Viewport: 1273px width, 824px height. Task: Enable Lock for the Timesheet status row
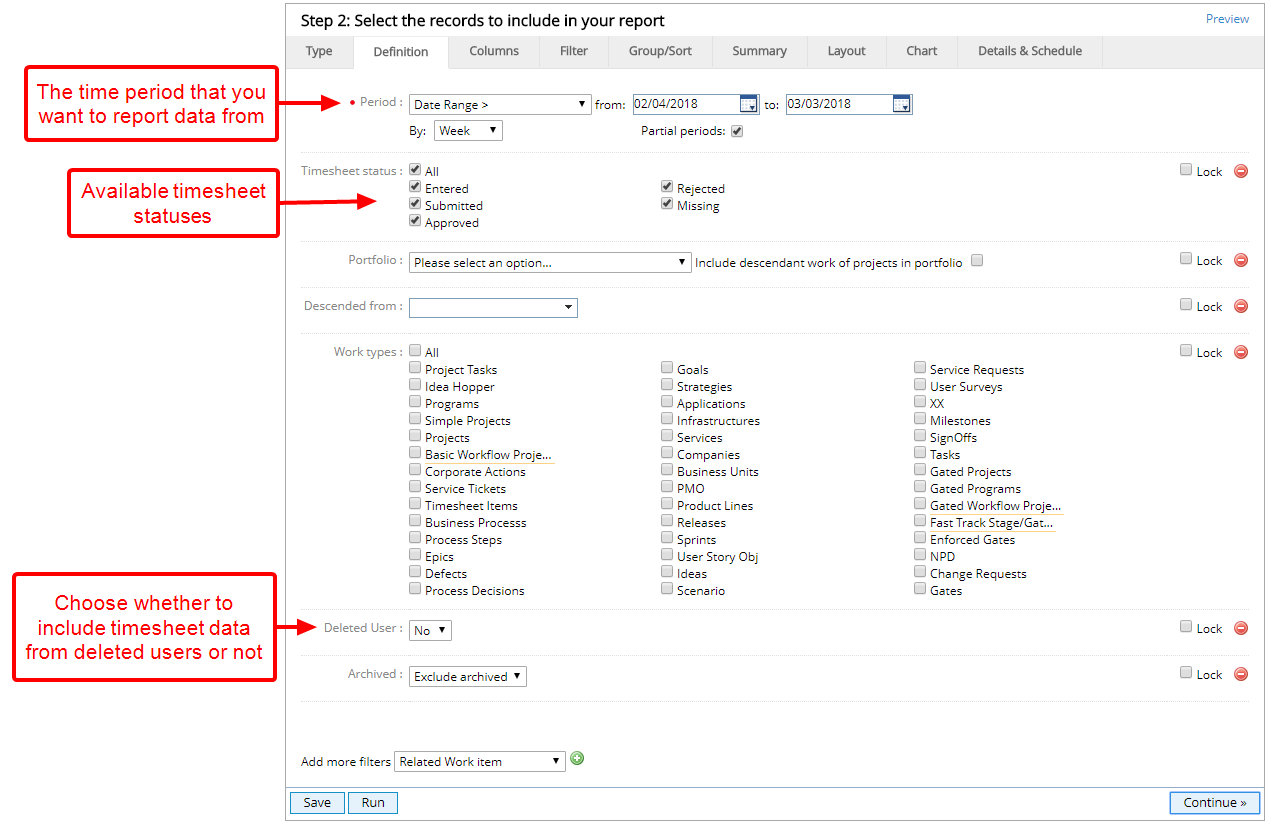point(1186,170)
